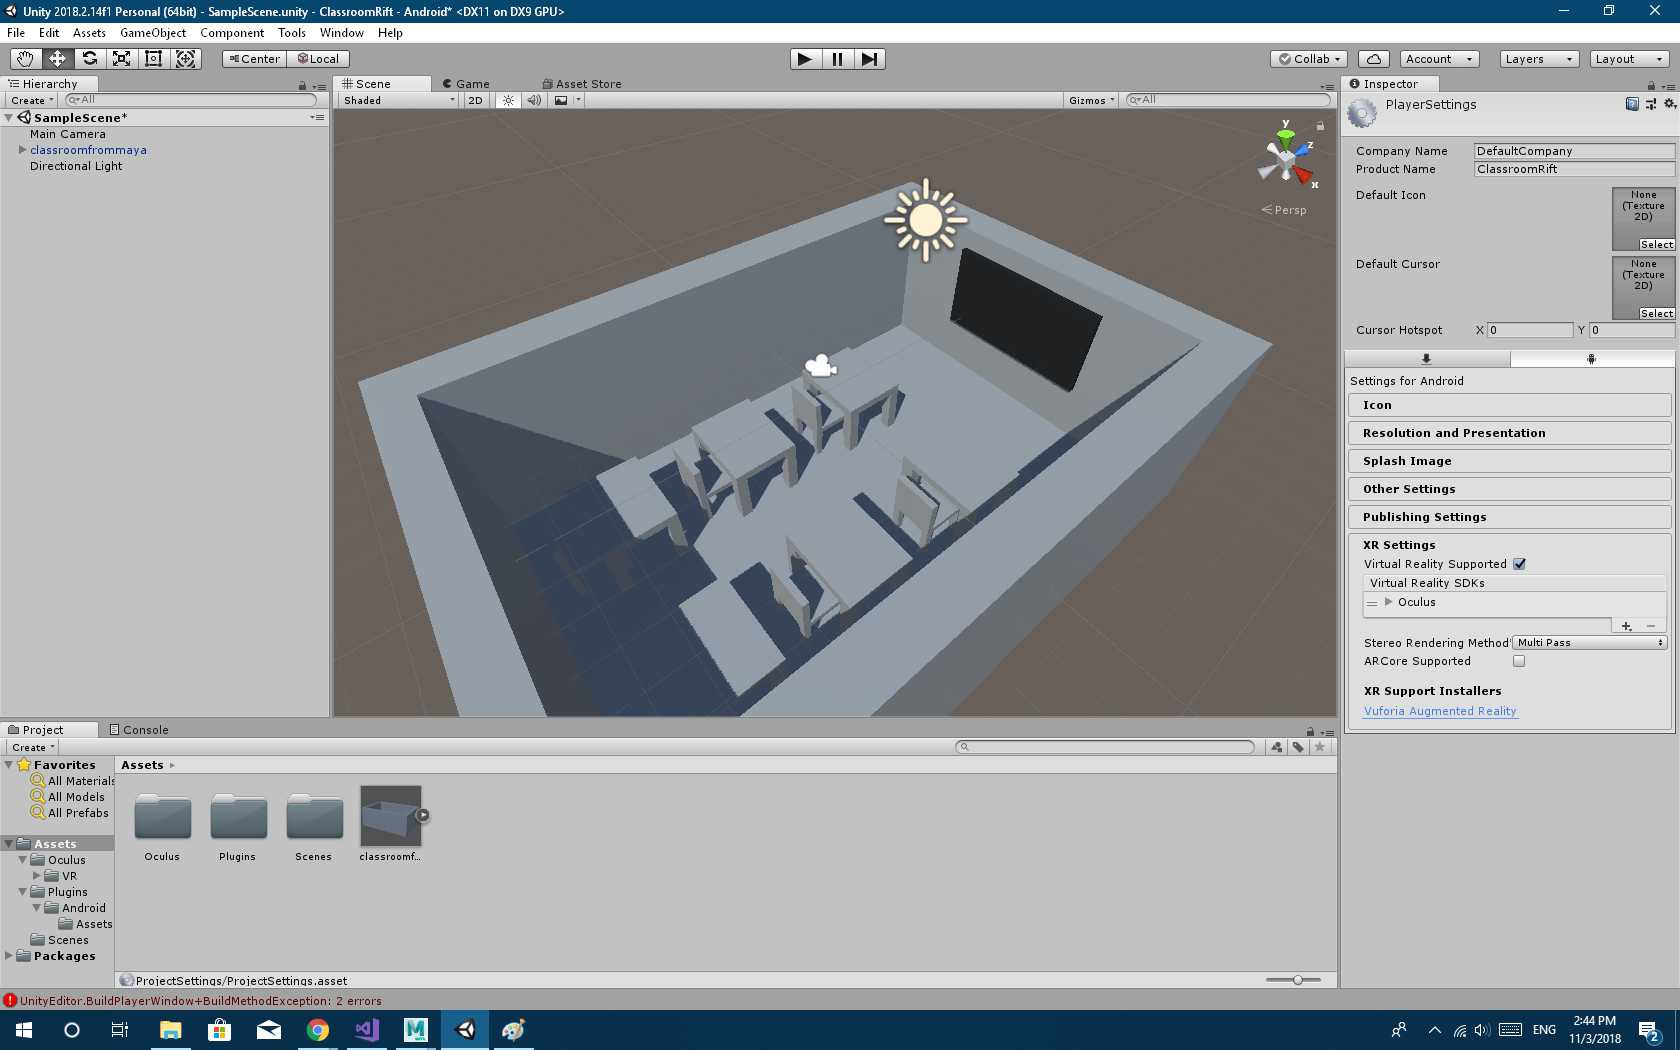Open the Layers dropdown
The height and width of the screenshot is (1050, 1680).
click(x=1539, y=59)
